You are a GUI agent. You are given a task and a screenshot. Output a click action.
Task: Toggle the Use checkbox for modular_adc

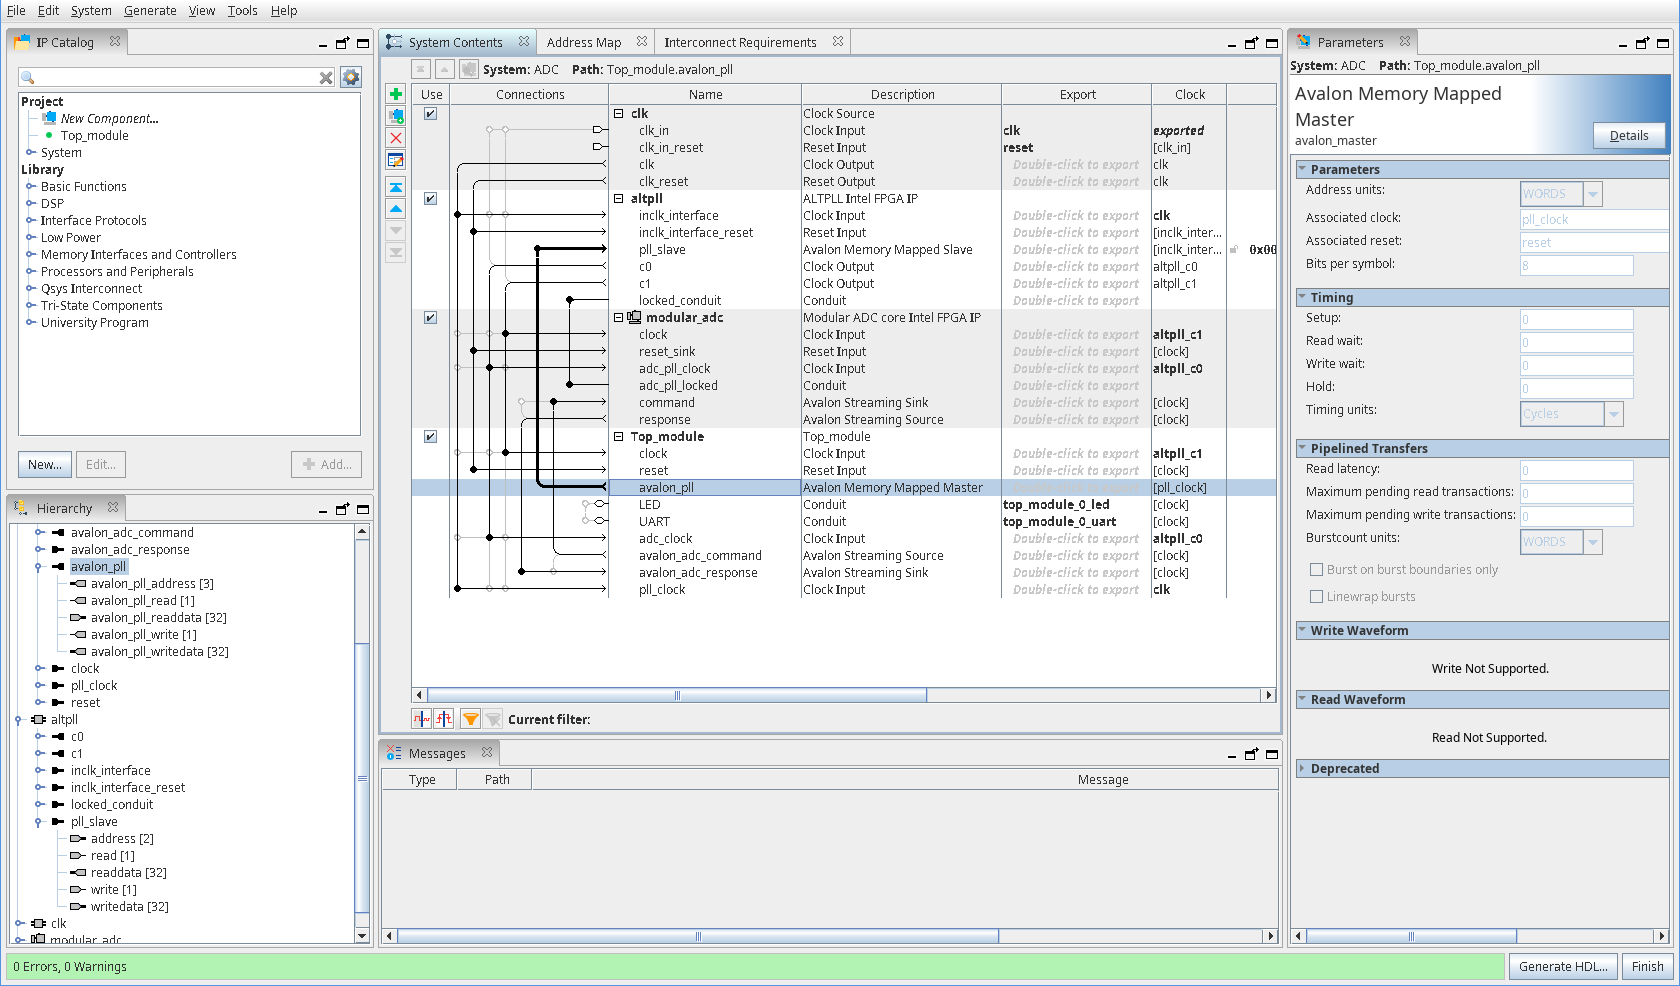(x=430, y=318)
